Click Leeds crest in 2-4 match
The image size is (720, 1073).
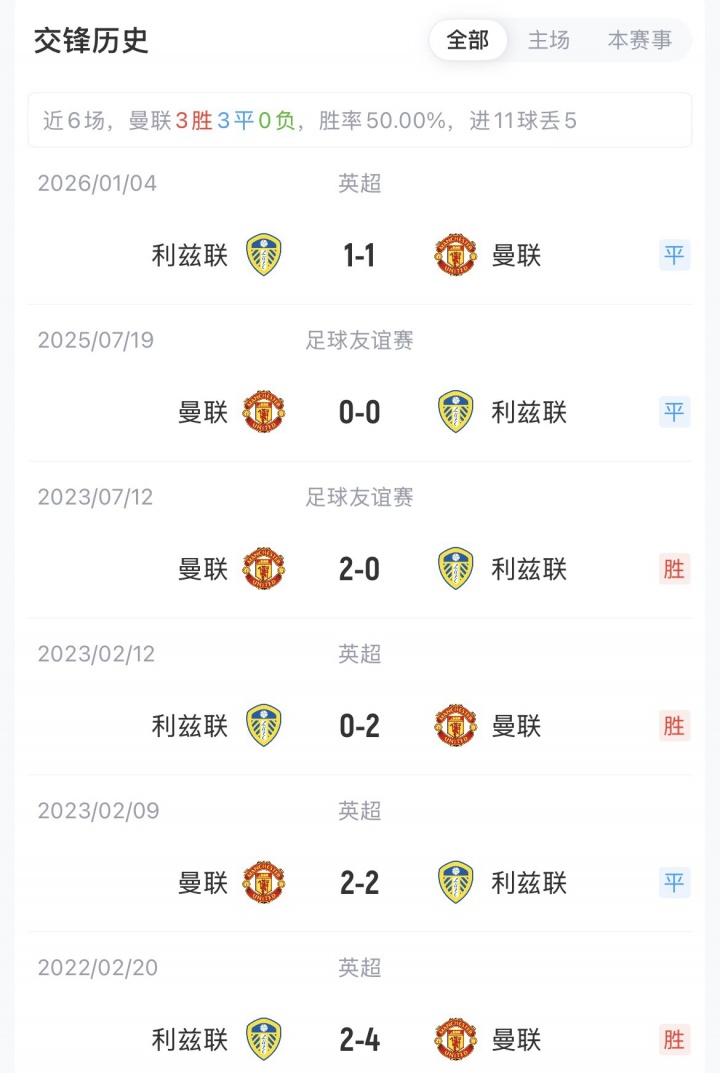(x=264, y=1040)
